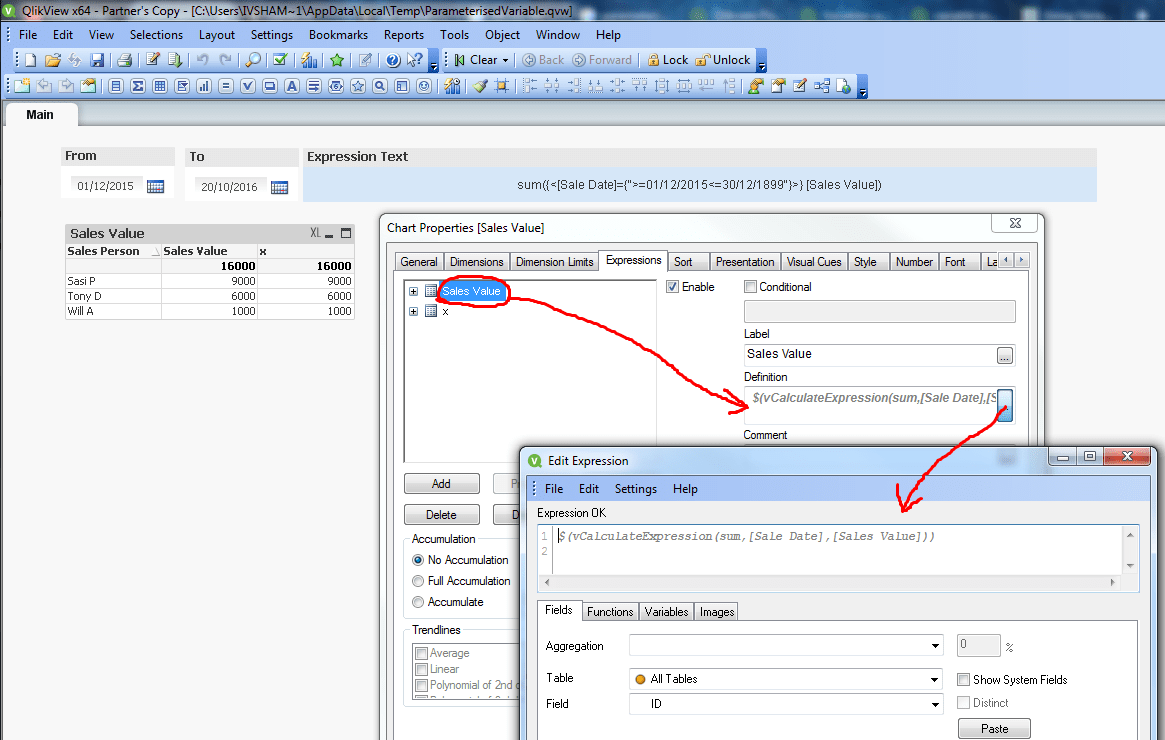Viewport: 1165px width, 740px height.
Task: Switch to the Functions tab
Action: click(609, 611)
